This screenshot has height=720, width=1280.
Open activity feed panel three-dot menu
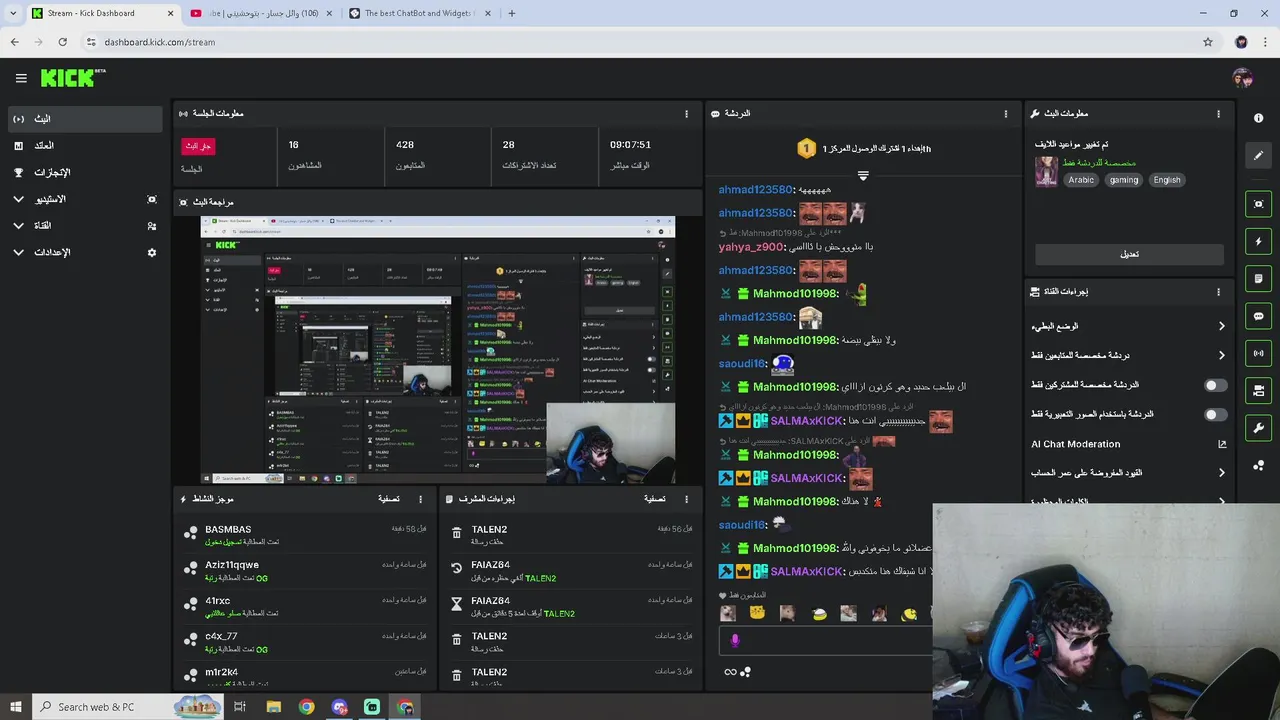pyautogui.click(x=420, y=499)
